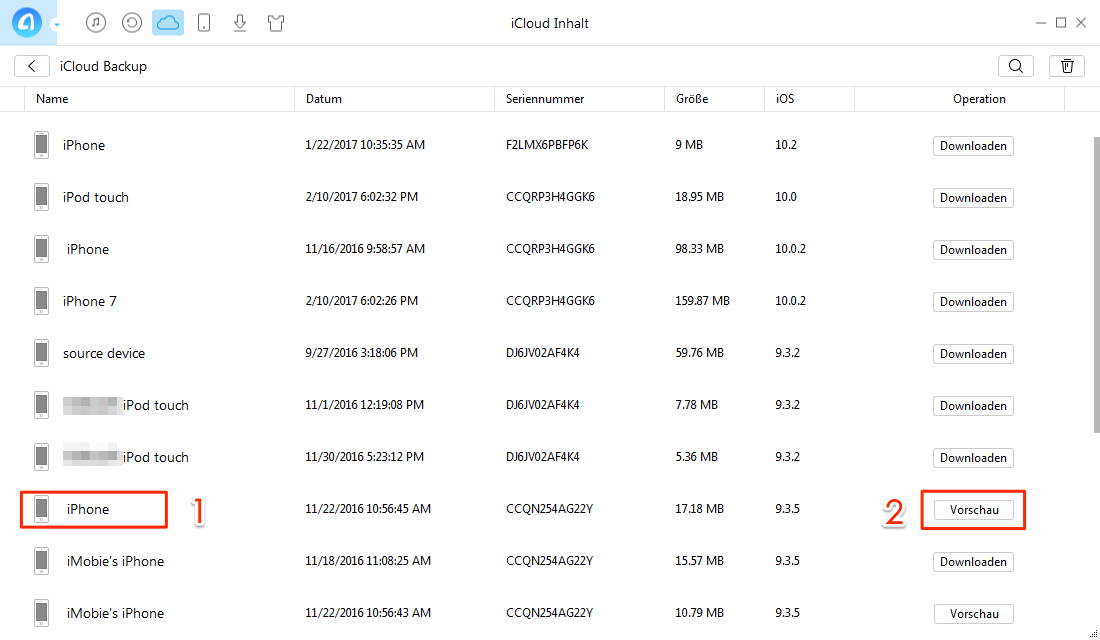Select the 98.33 MB size cell
Image resolution: width=1100 pixels, height=640 pixels.
click(699, 249)
